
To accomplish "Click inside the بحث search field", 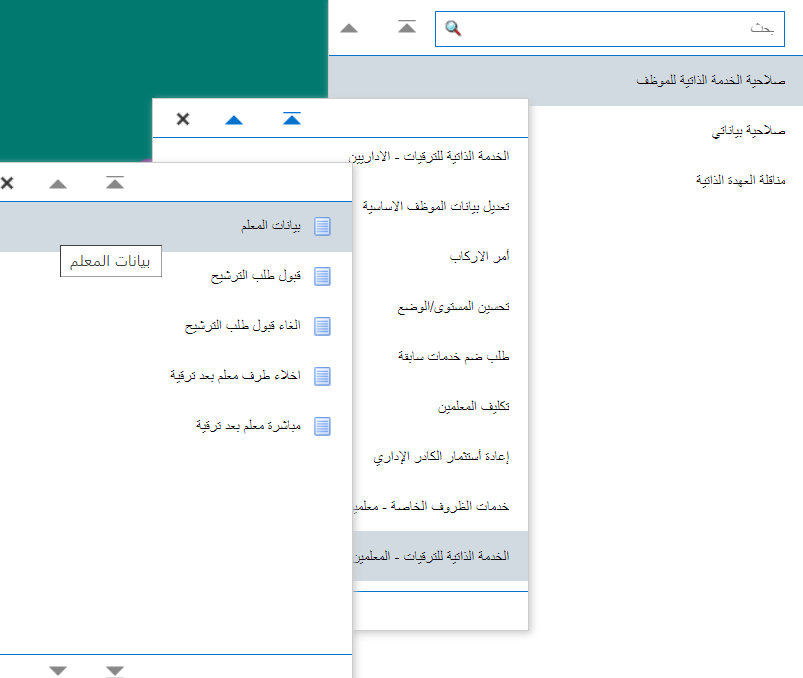I will tap(620, 28).
